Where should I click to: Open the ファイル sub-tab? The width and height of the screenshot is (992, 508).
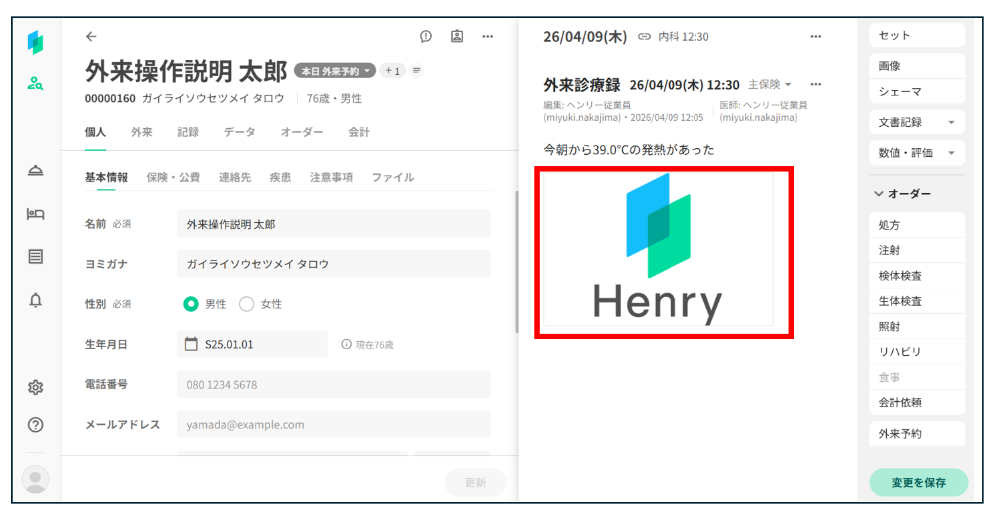coord(393,177)
